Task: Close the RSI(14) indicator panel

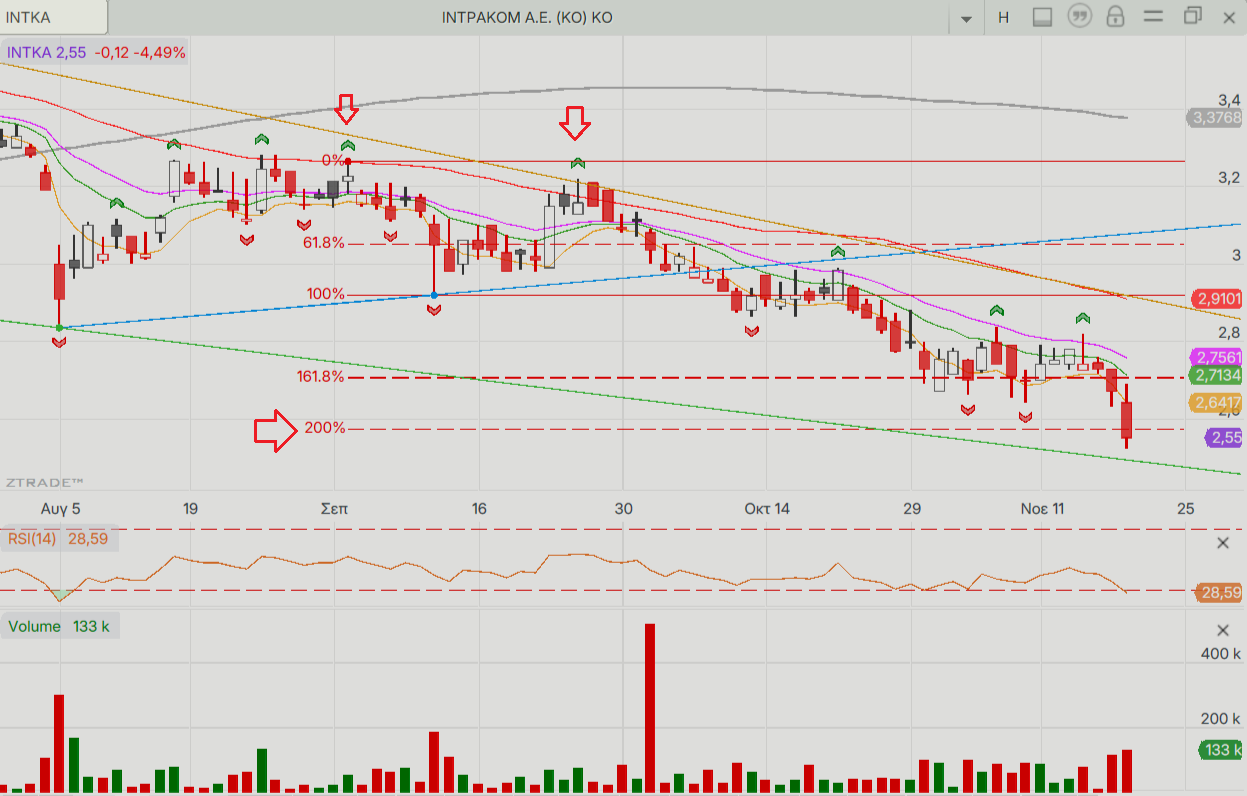Action: point(1222,543)
